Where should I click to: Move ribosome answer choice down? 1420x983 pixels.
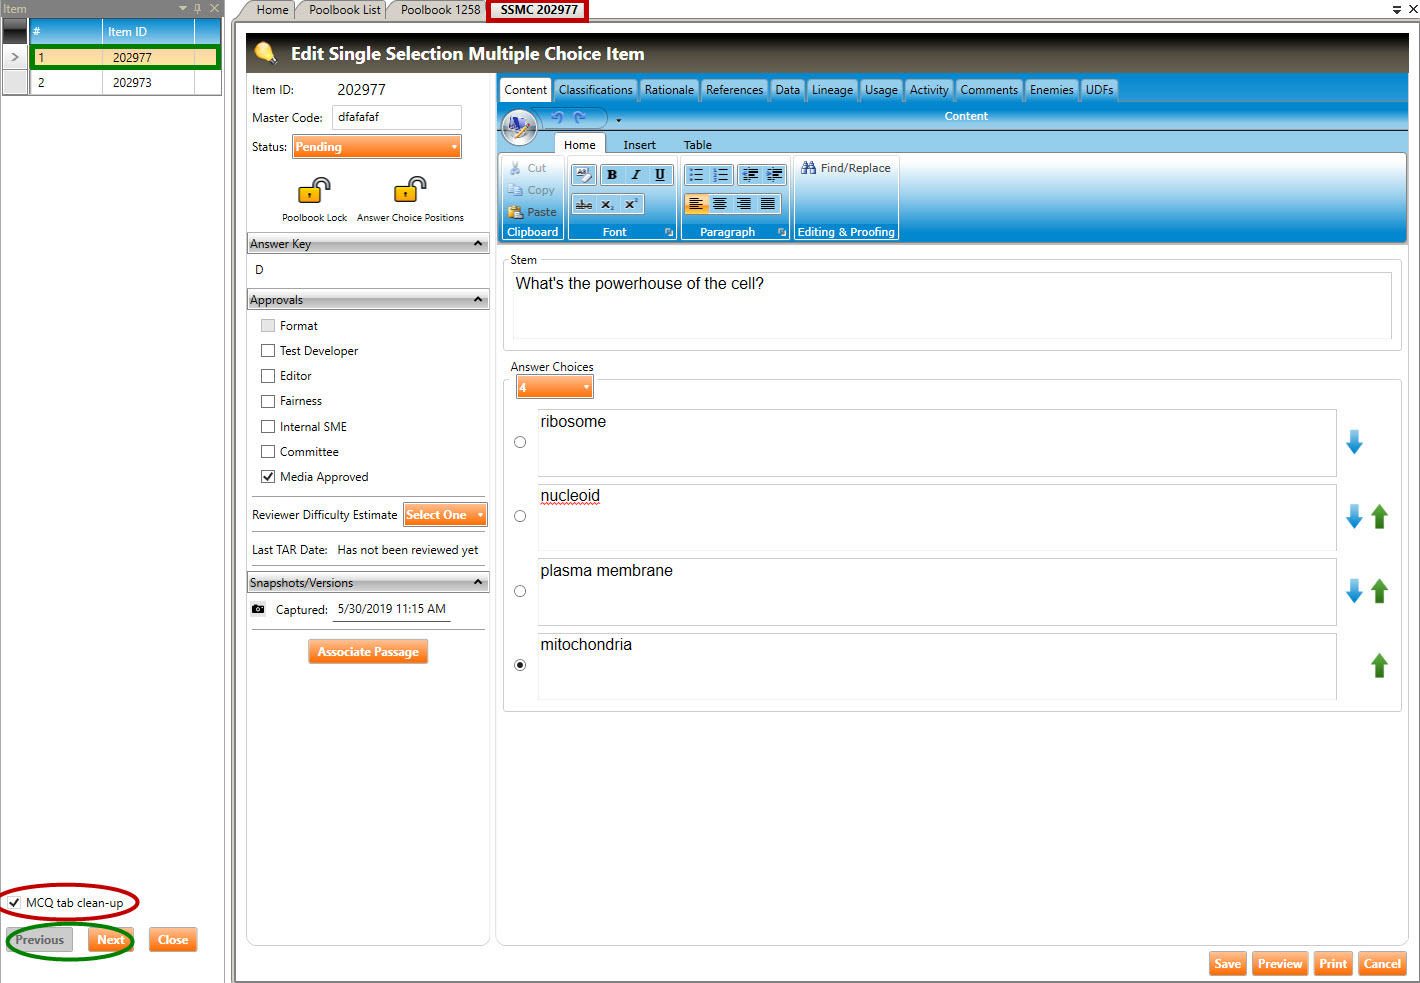click(x=1354, y=442)
